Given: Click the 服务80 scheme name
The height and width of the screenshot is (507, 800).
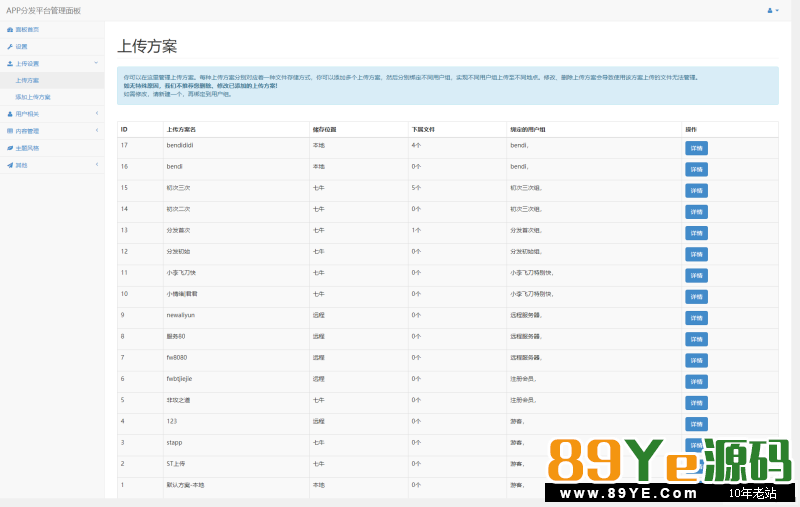Looking at the screenshot, I should point(176,337).
